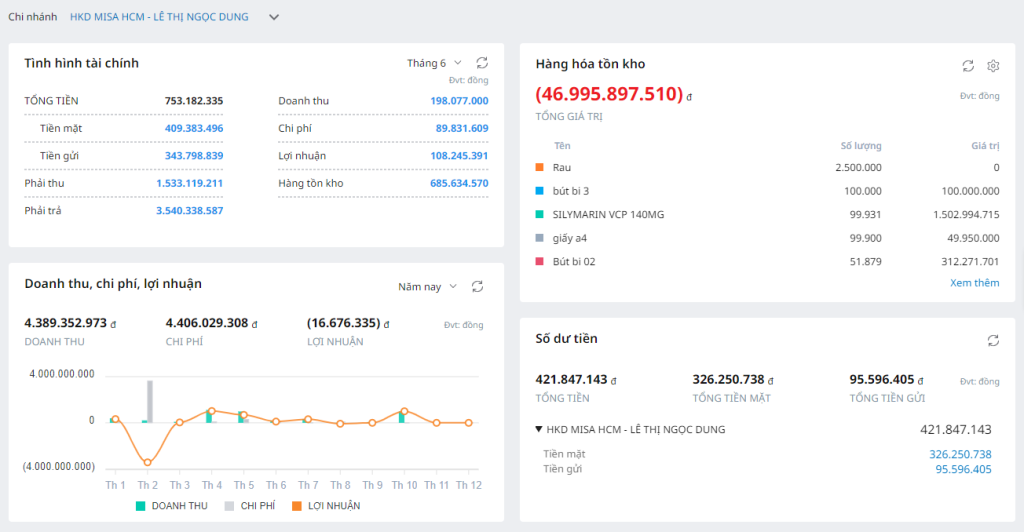Select branch name HKD MISA HCM link
The image size is (1024, 532).
pyautogui.click(x=159, y=17)
